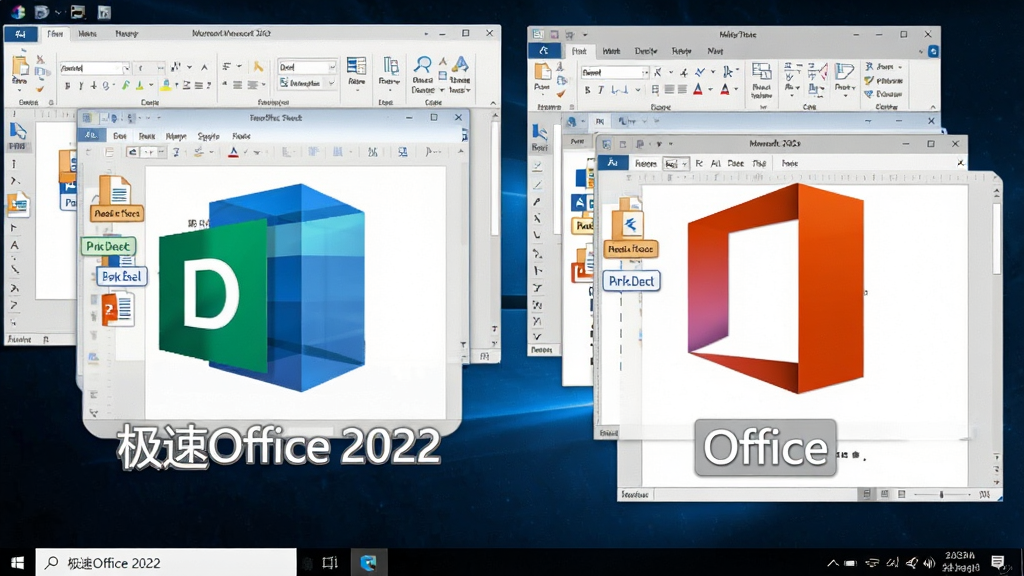The height and width of the screenshot is (576, 1024).
Task: Click the large gray Office button
Action: (x=765, y=447)
